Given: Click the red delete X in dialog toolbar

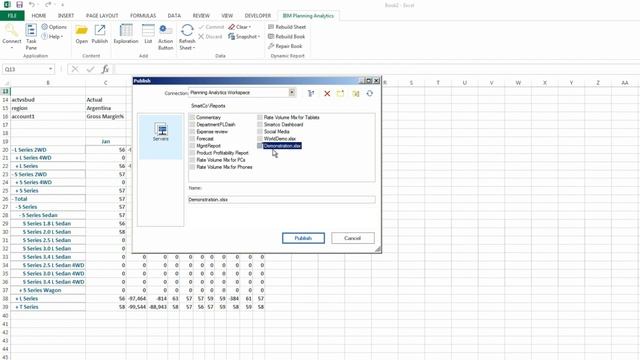Looking at the screenshot, I should coord(327,93).
